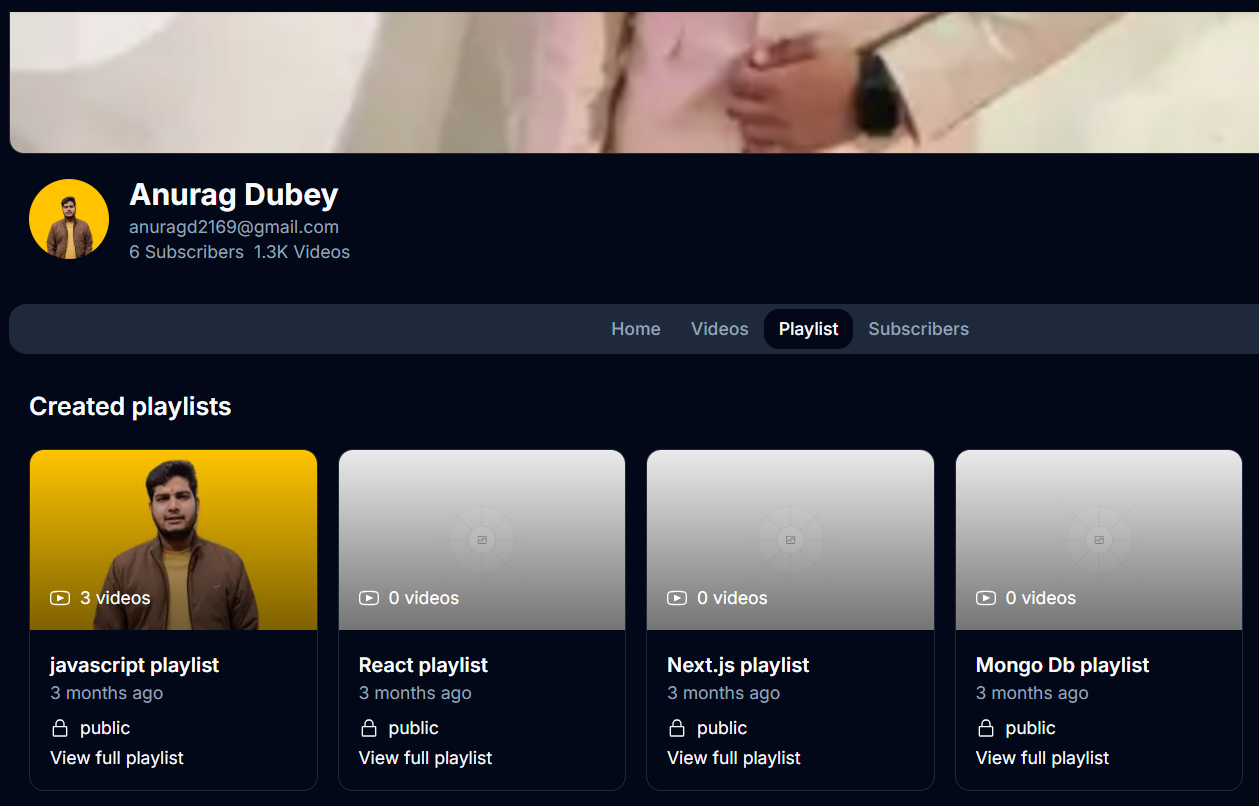Switch to the Videos tab
1259x806 pixels.
click(x=719, y=329)
